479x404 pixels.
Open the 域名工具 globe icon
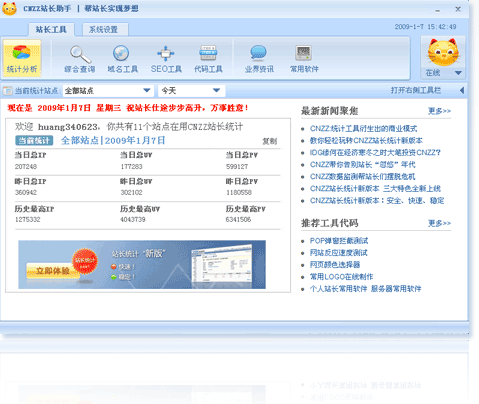point(122,59)
